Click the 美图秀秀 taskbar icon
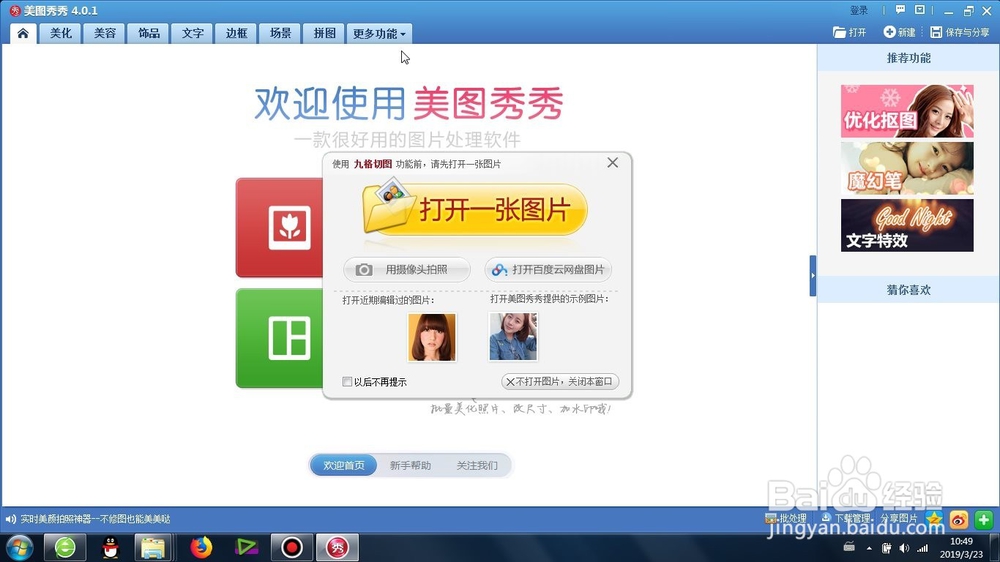Image resolution: width=1000 pixels, height=562 pixels. click(337, 547)
